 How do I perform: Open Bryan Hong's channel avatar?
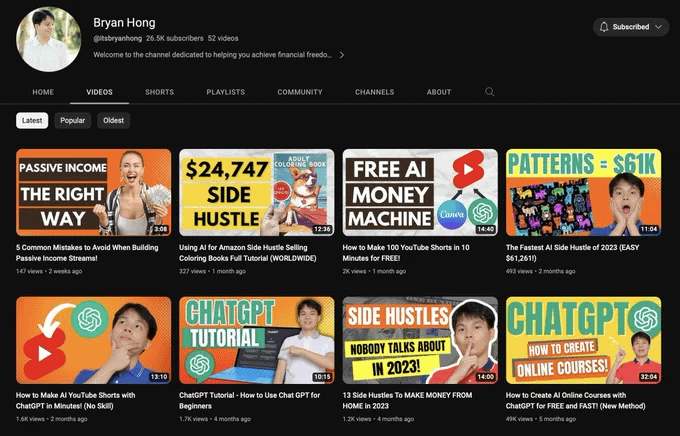point(48,40)
